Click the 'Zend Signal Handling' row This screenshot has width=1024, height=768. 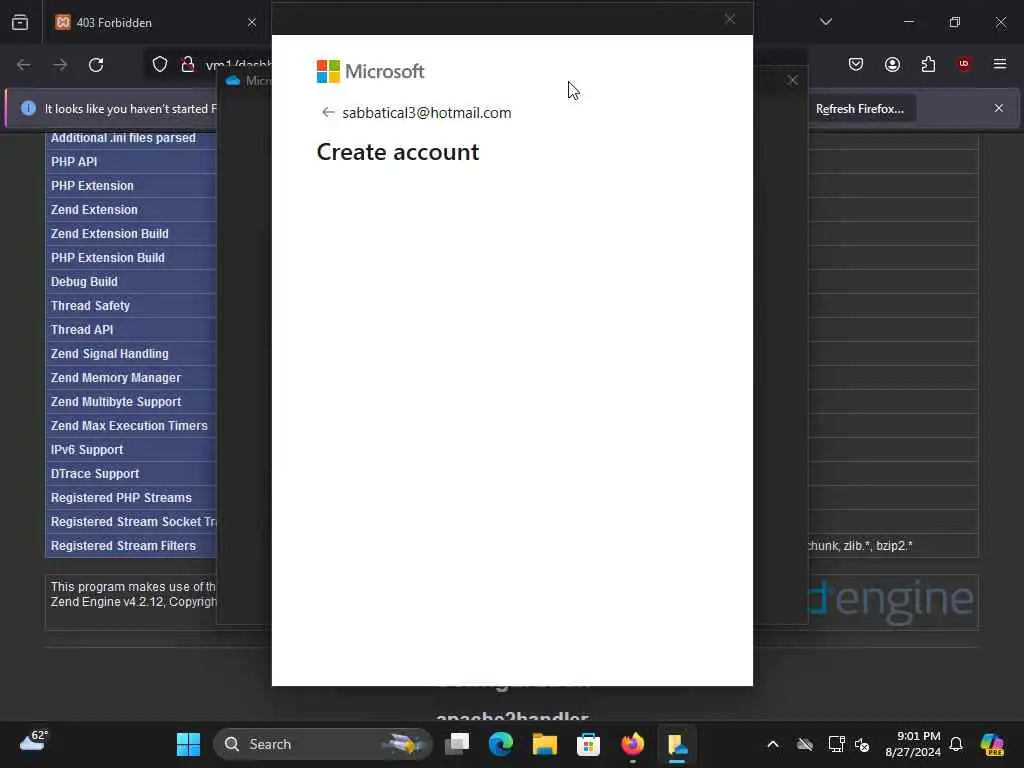(131, 353)
